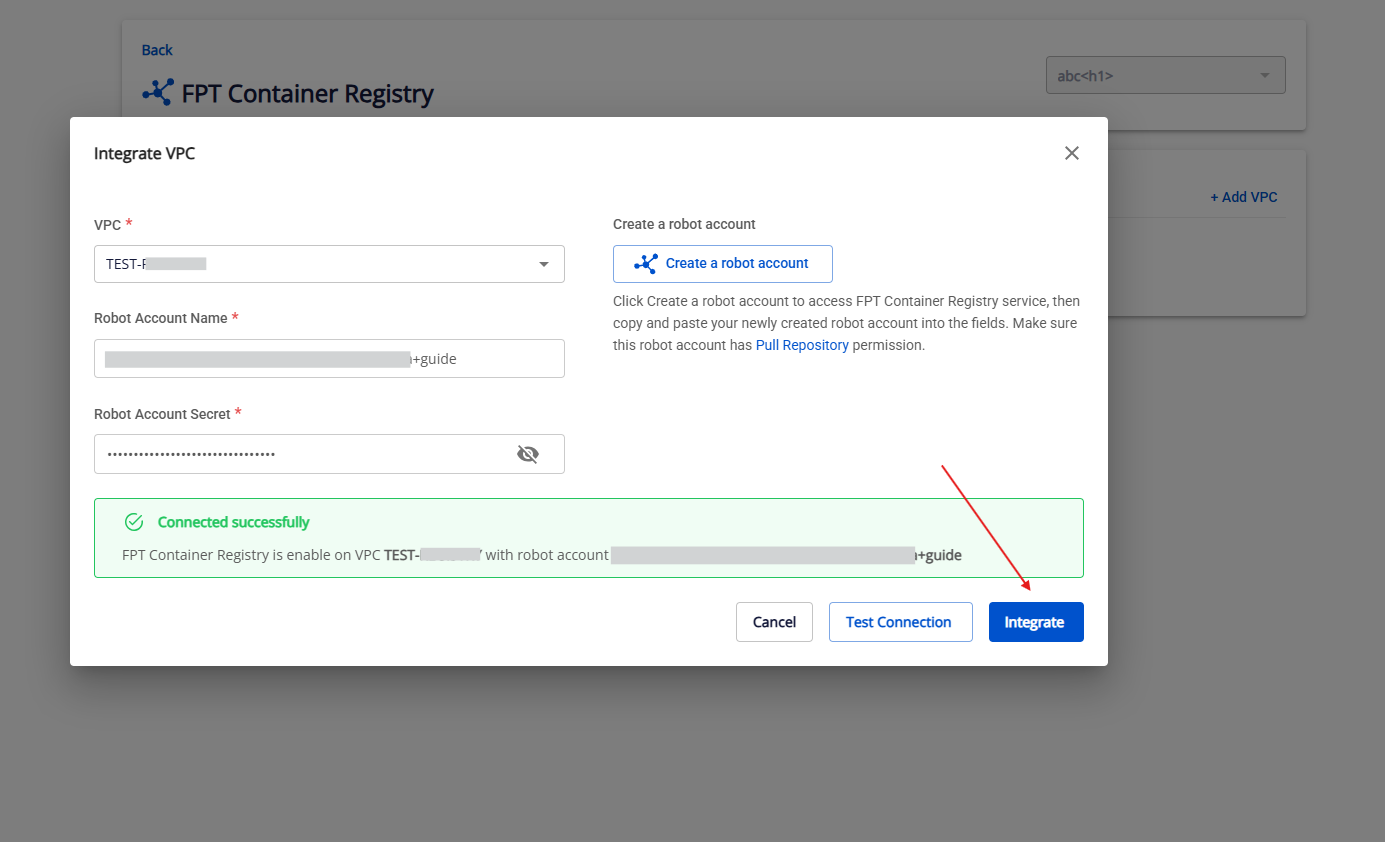Select the VPC field showing TEST-
Screen dimensions: 1385x842
pos(310,265)
